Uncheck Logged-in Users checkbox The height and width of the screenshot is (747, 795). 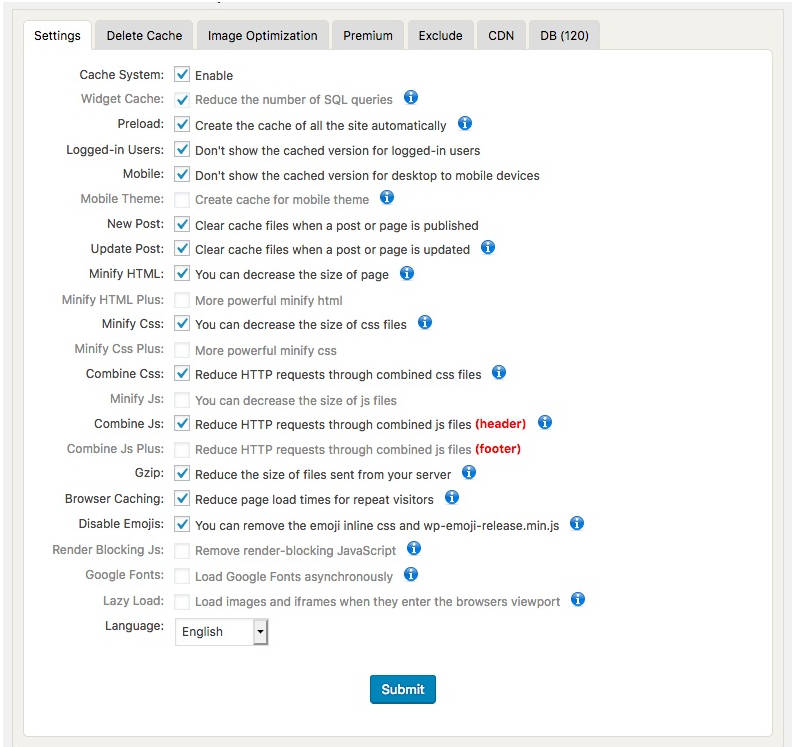pyautogui.click(x=182, y=150)
